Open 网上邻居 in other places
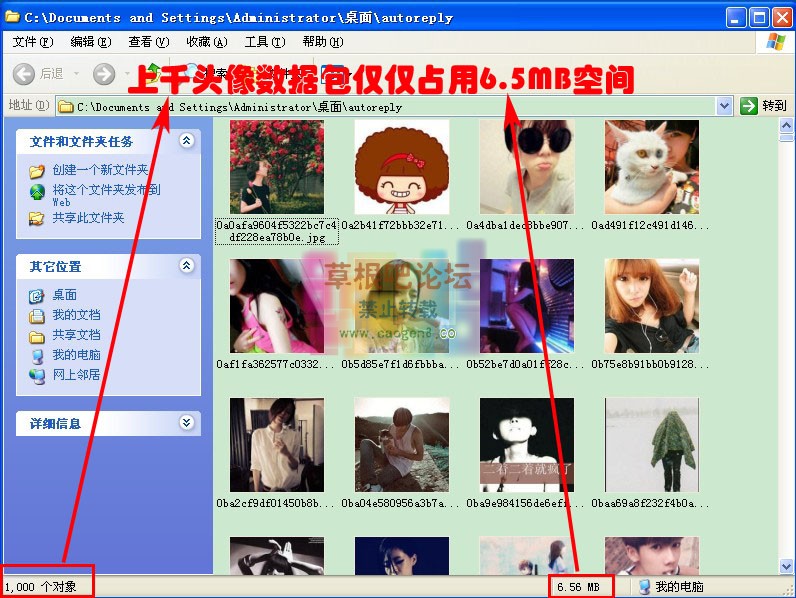796x598 pixels. pos(77,375)
